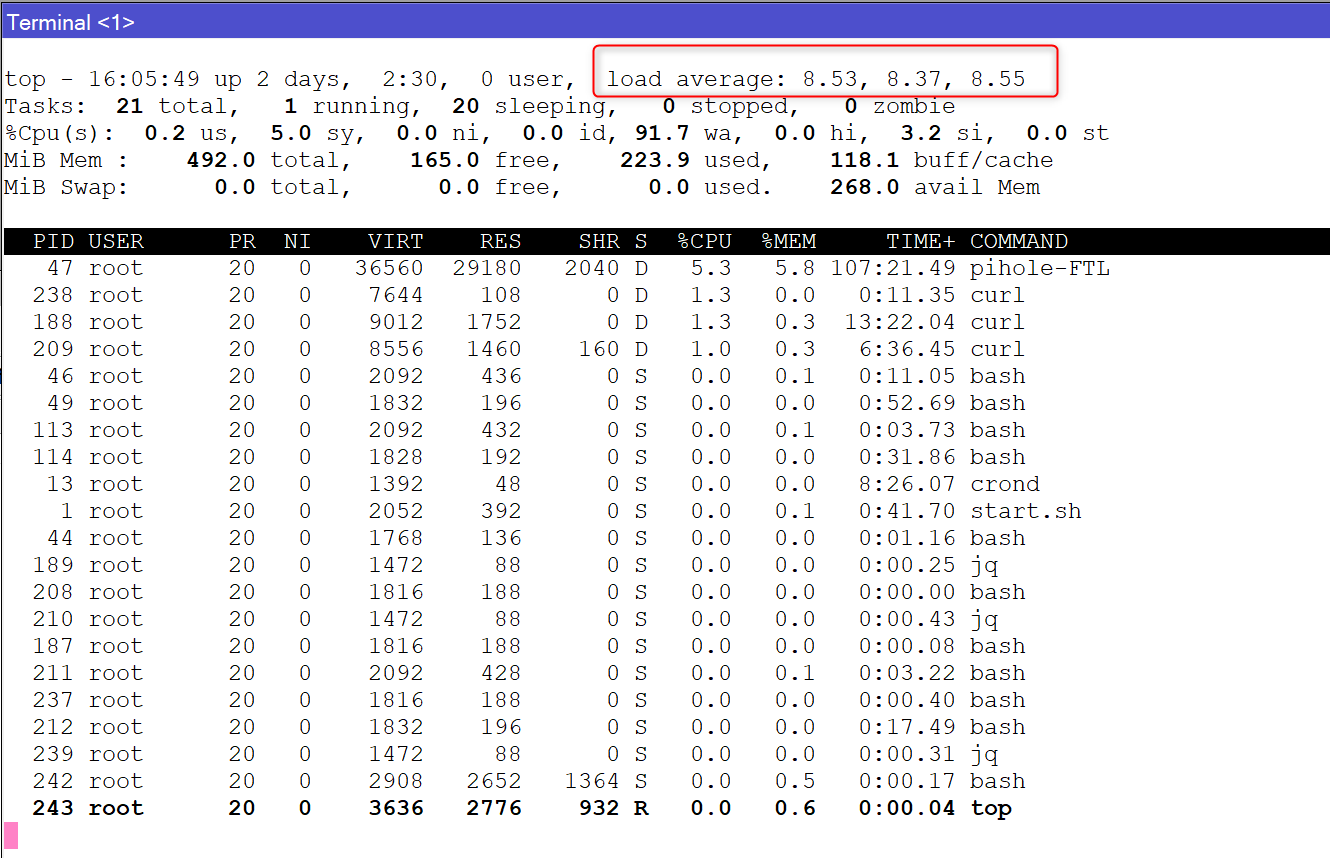Click the "jq" command in PID 189 row
Image resolution: width=1330 pixels, height=858 pixels.
tap(984, 565)
